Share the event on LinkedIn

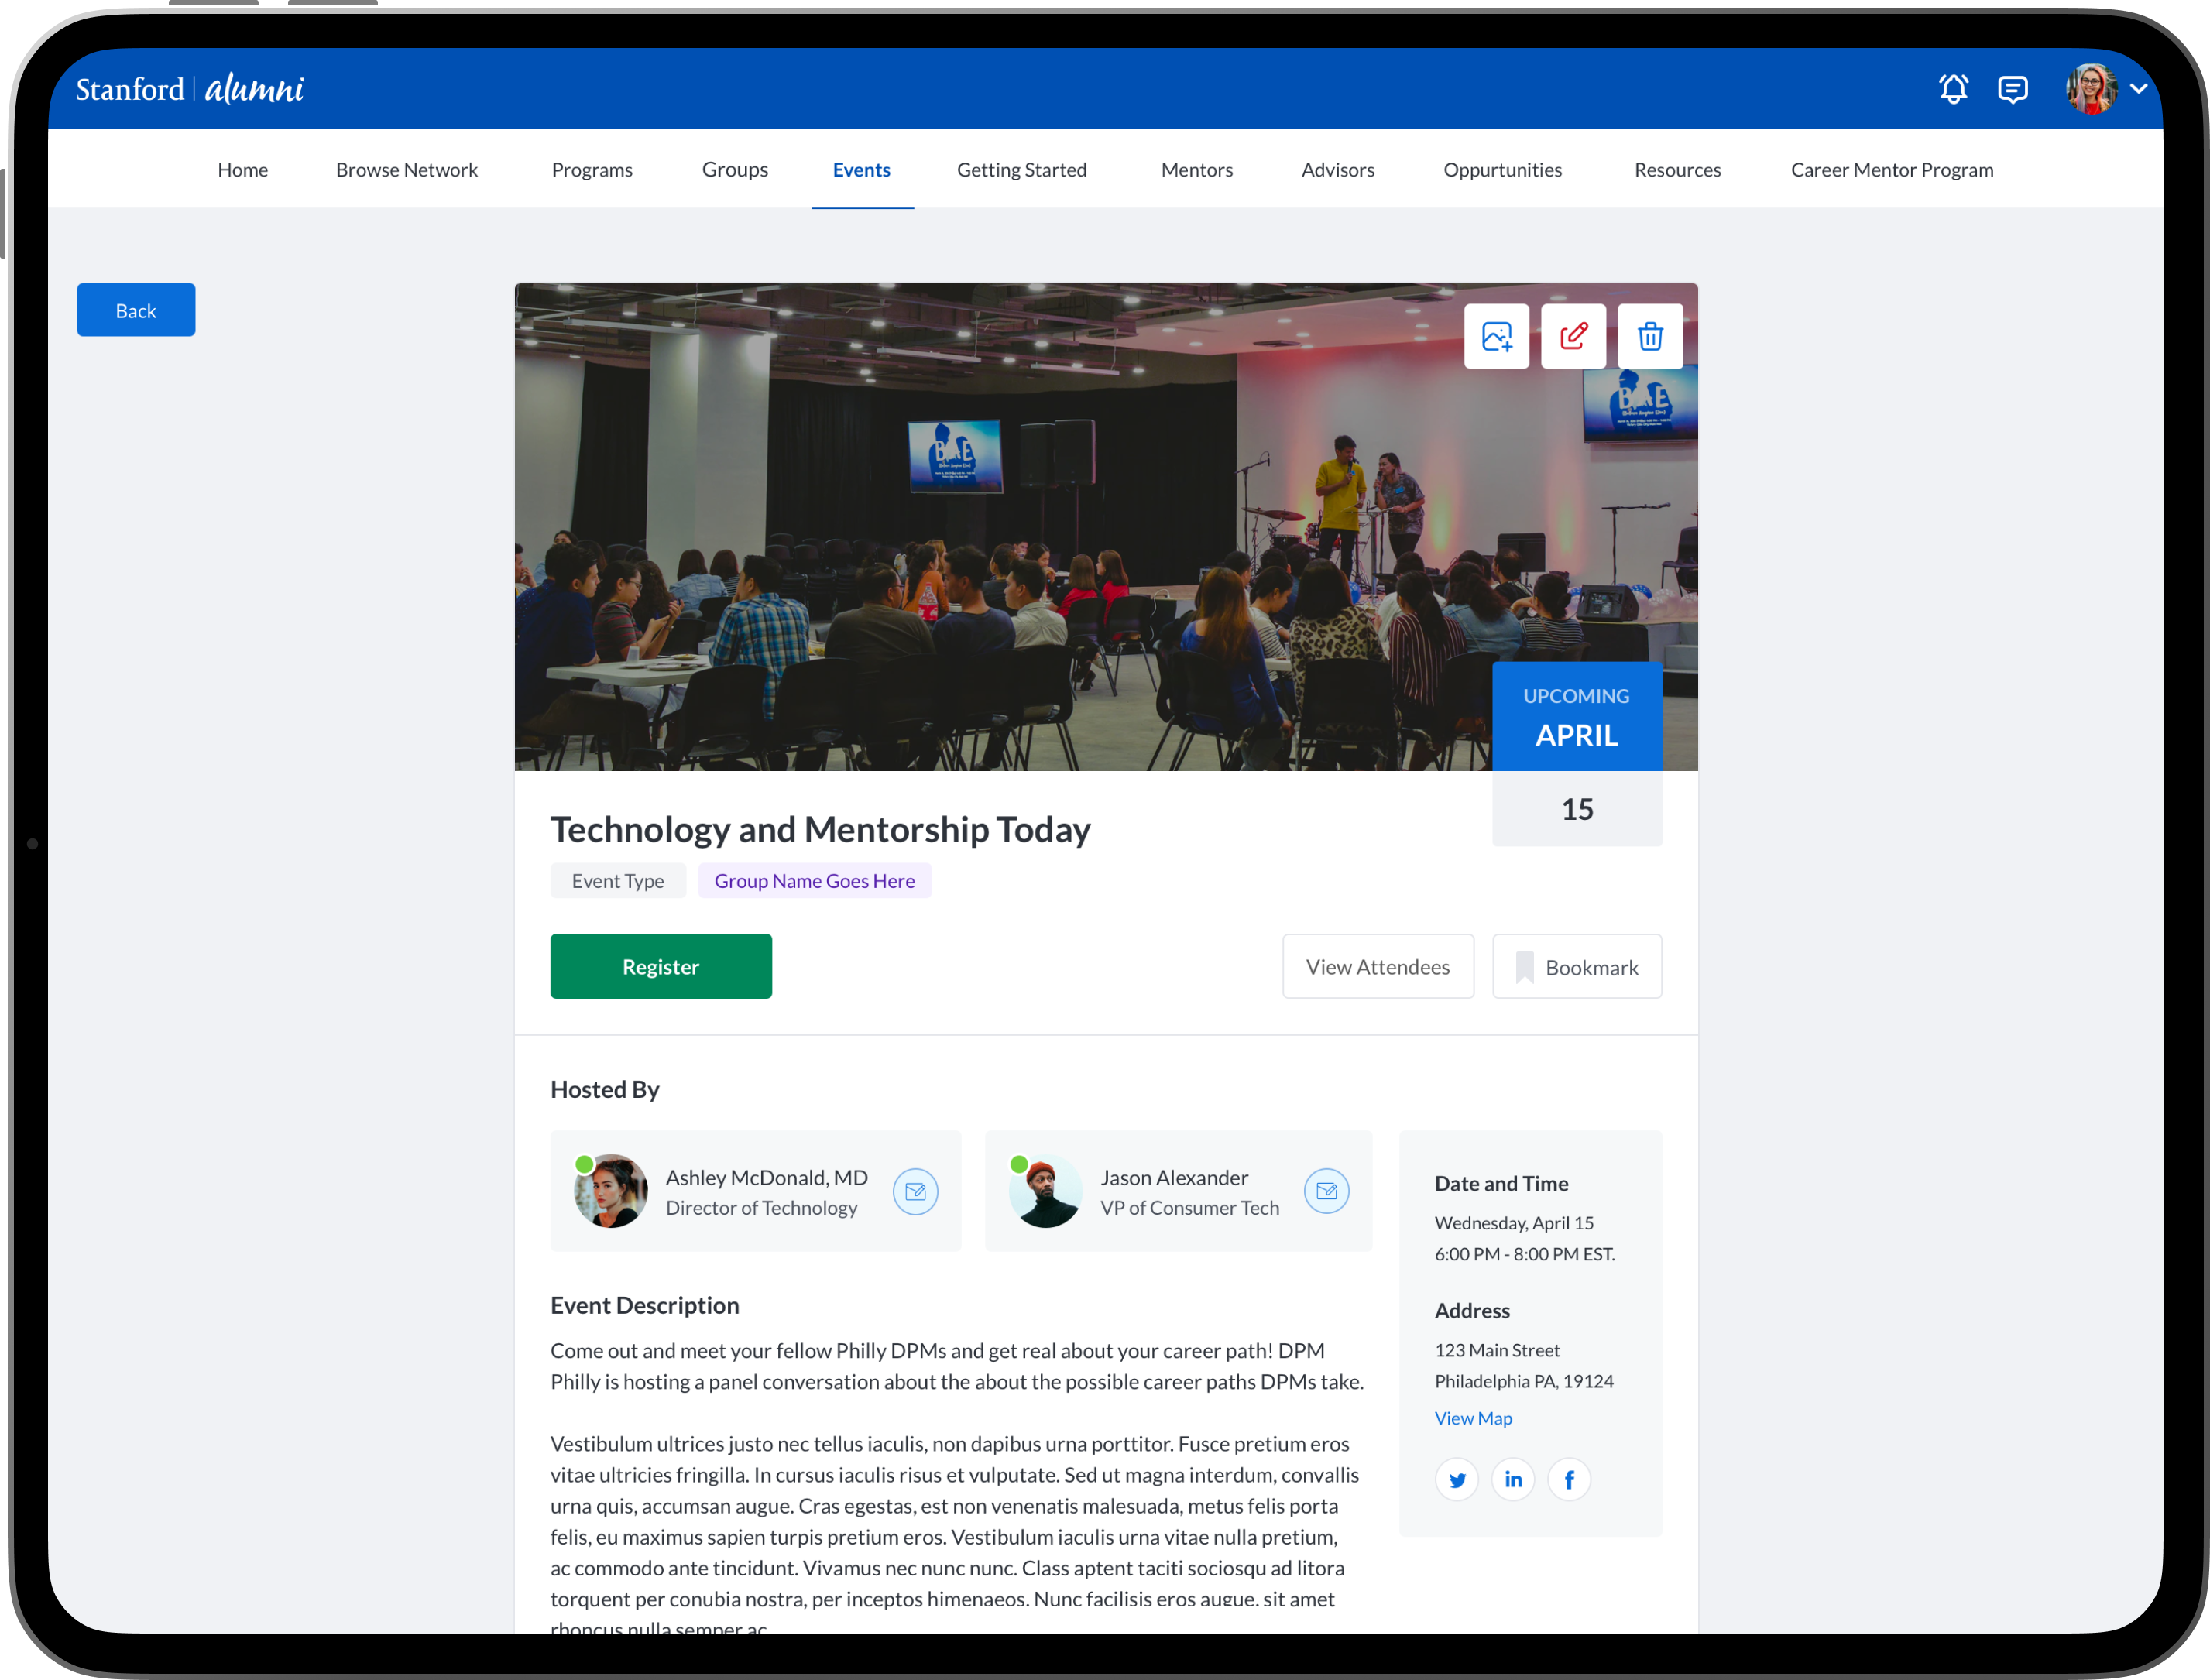click(x=1513, y=1479)
